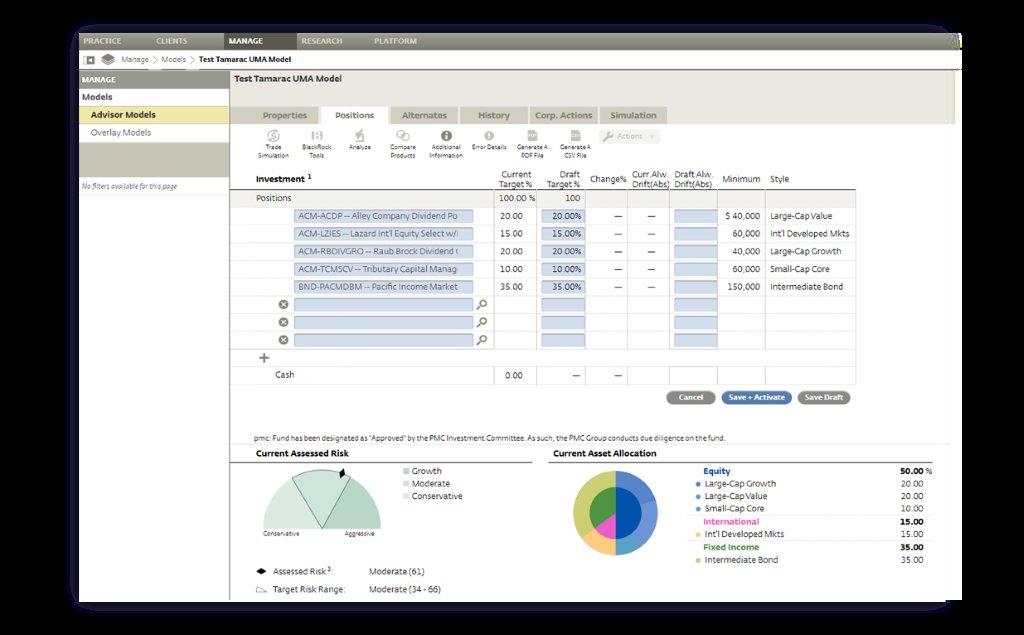The image size is (1024, 635).
Task: Remove the second empty position row
Action: (x=283, y=322)
